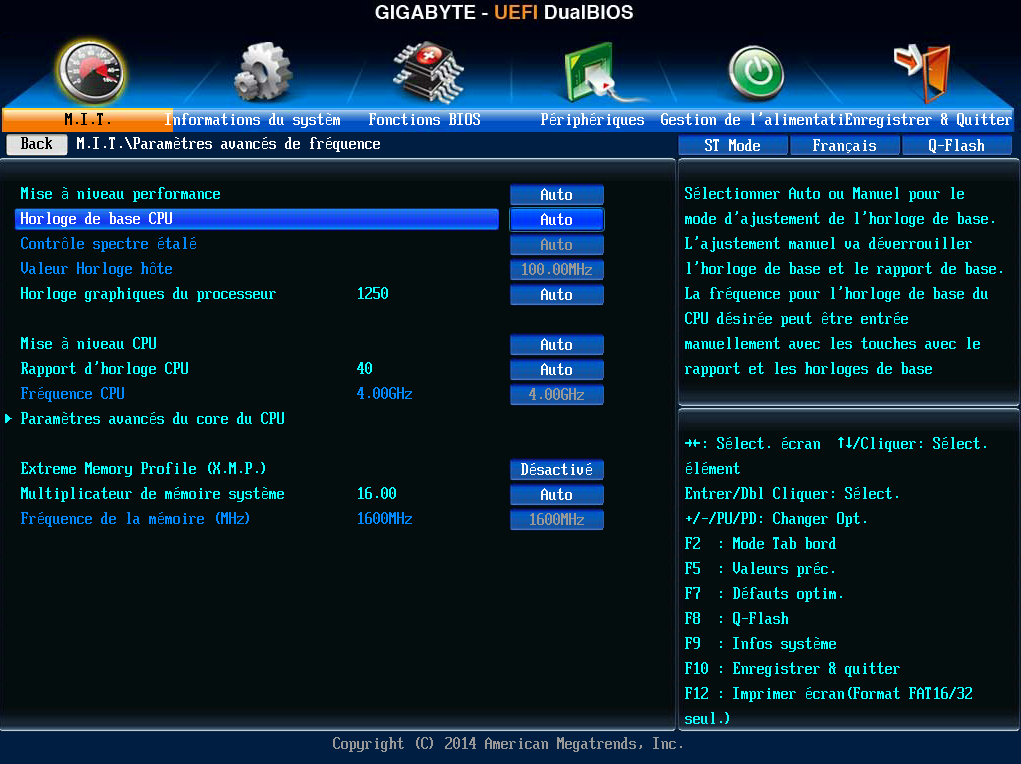Click the 4.00GHz CPU frequency box

tap(557, 395)
